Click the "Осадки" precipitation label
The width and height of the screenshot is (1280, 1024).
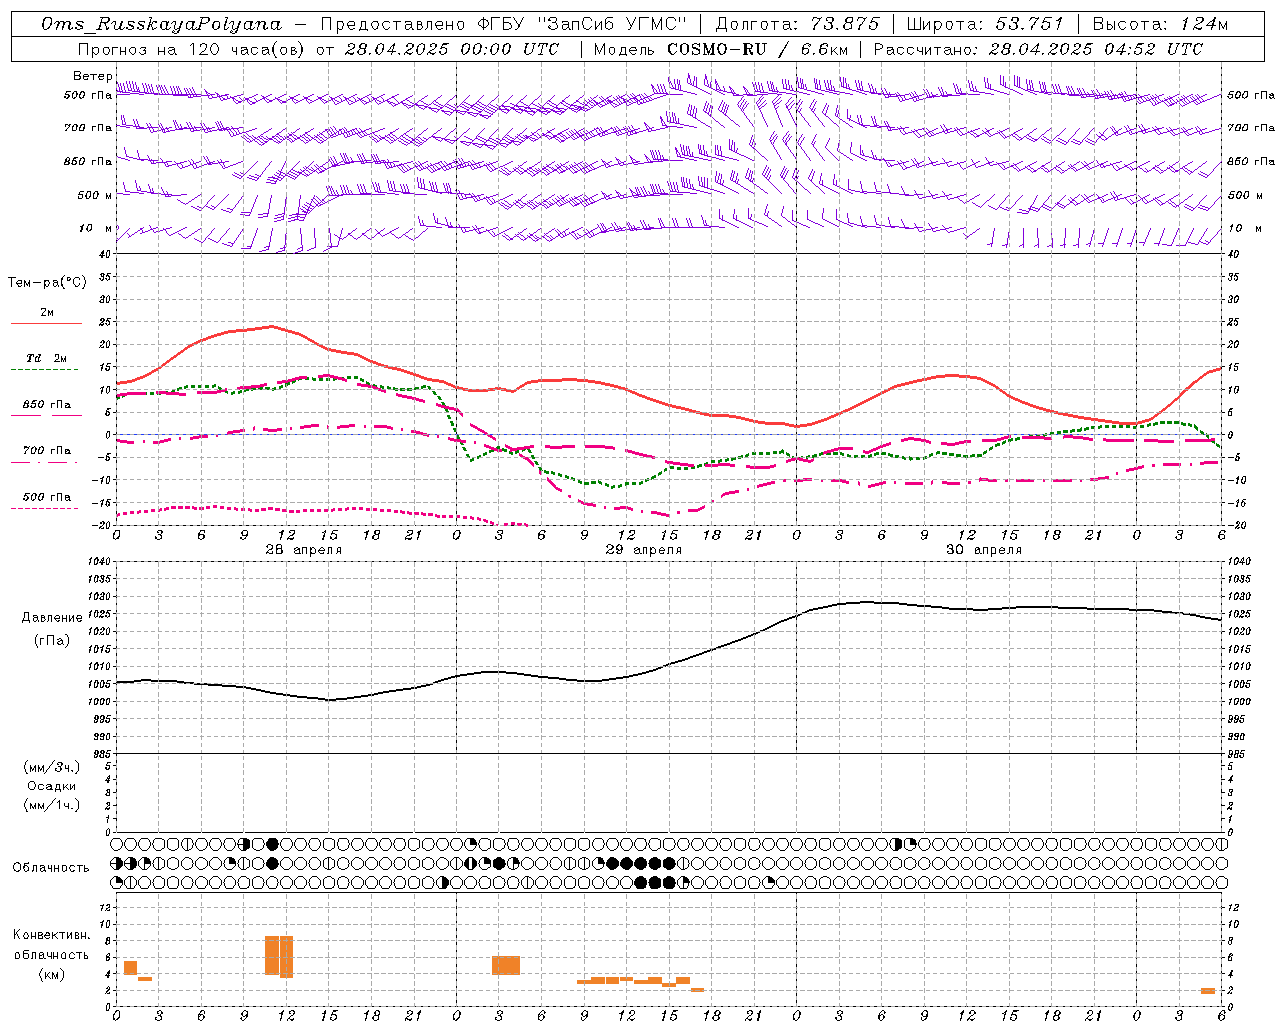pos(52,786)
